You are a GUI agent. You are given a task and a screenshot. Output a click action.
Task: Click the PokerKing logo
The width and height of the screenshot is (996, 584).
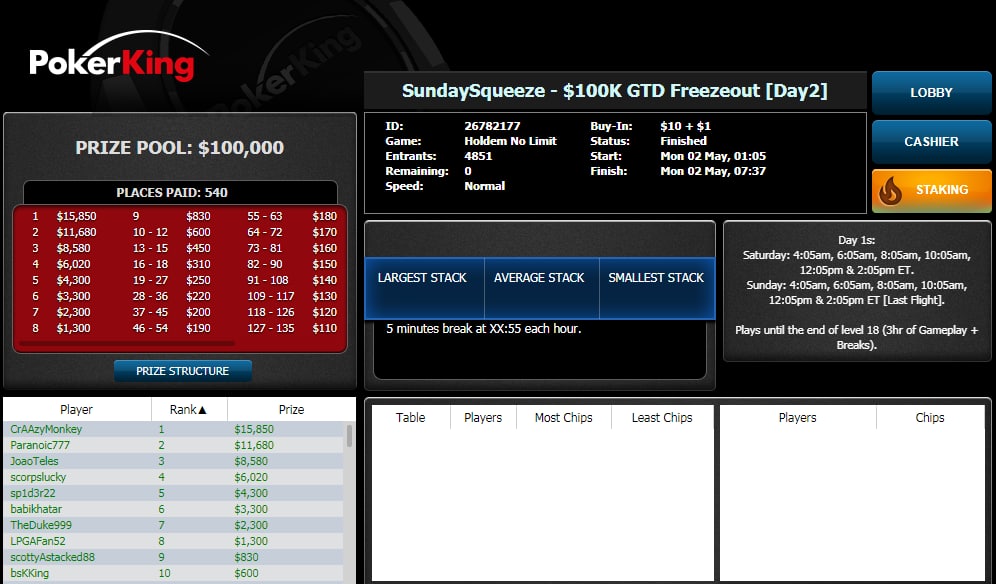point(111,63)
